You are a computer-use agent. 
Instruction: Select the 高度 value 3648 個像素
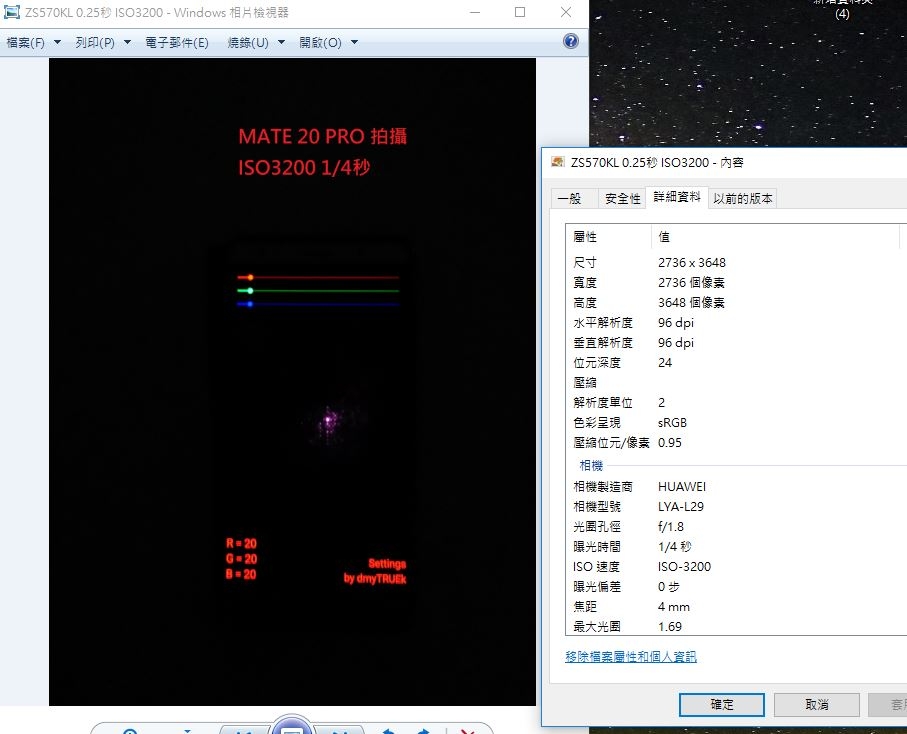(x=691, y=303)
